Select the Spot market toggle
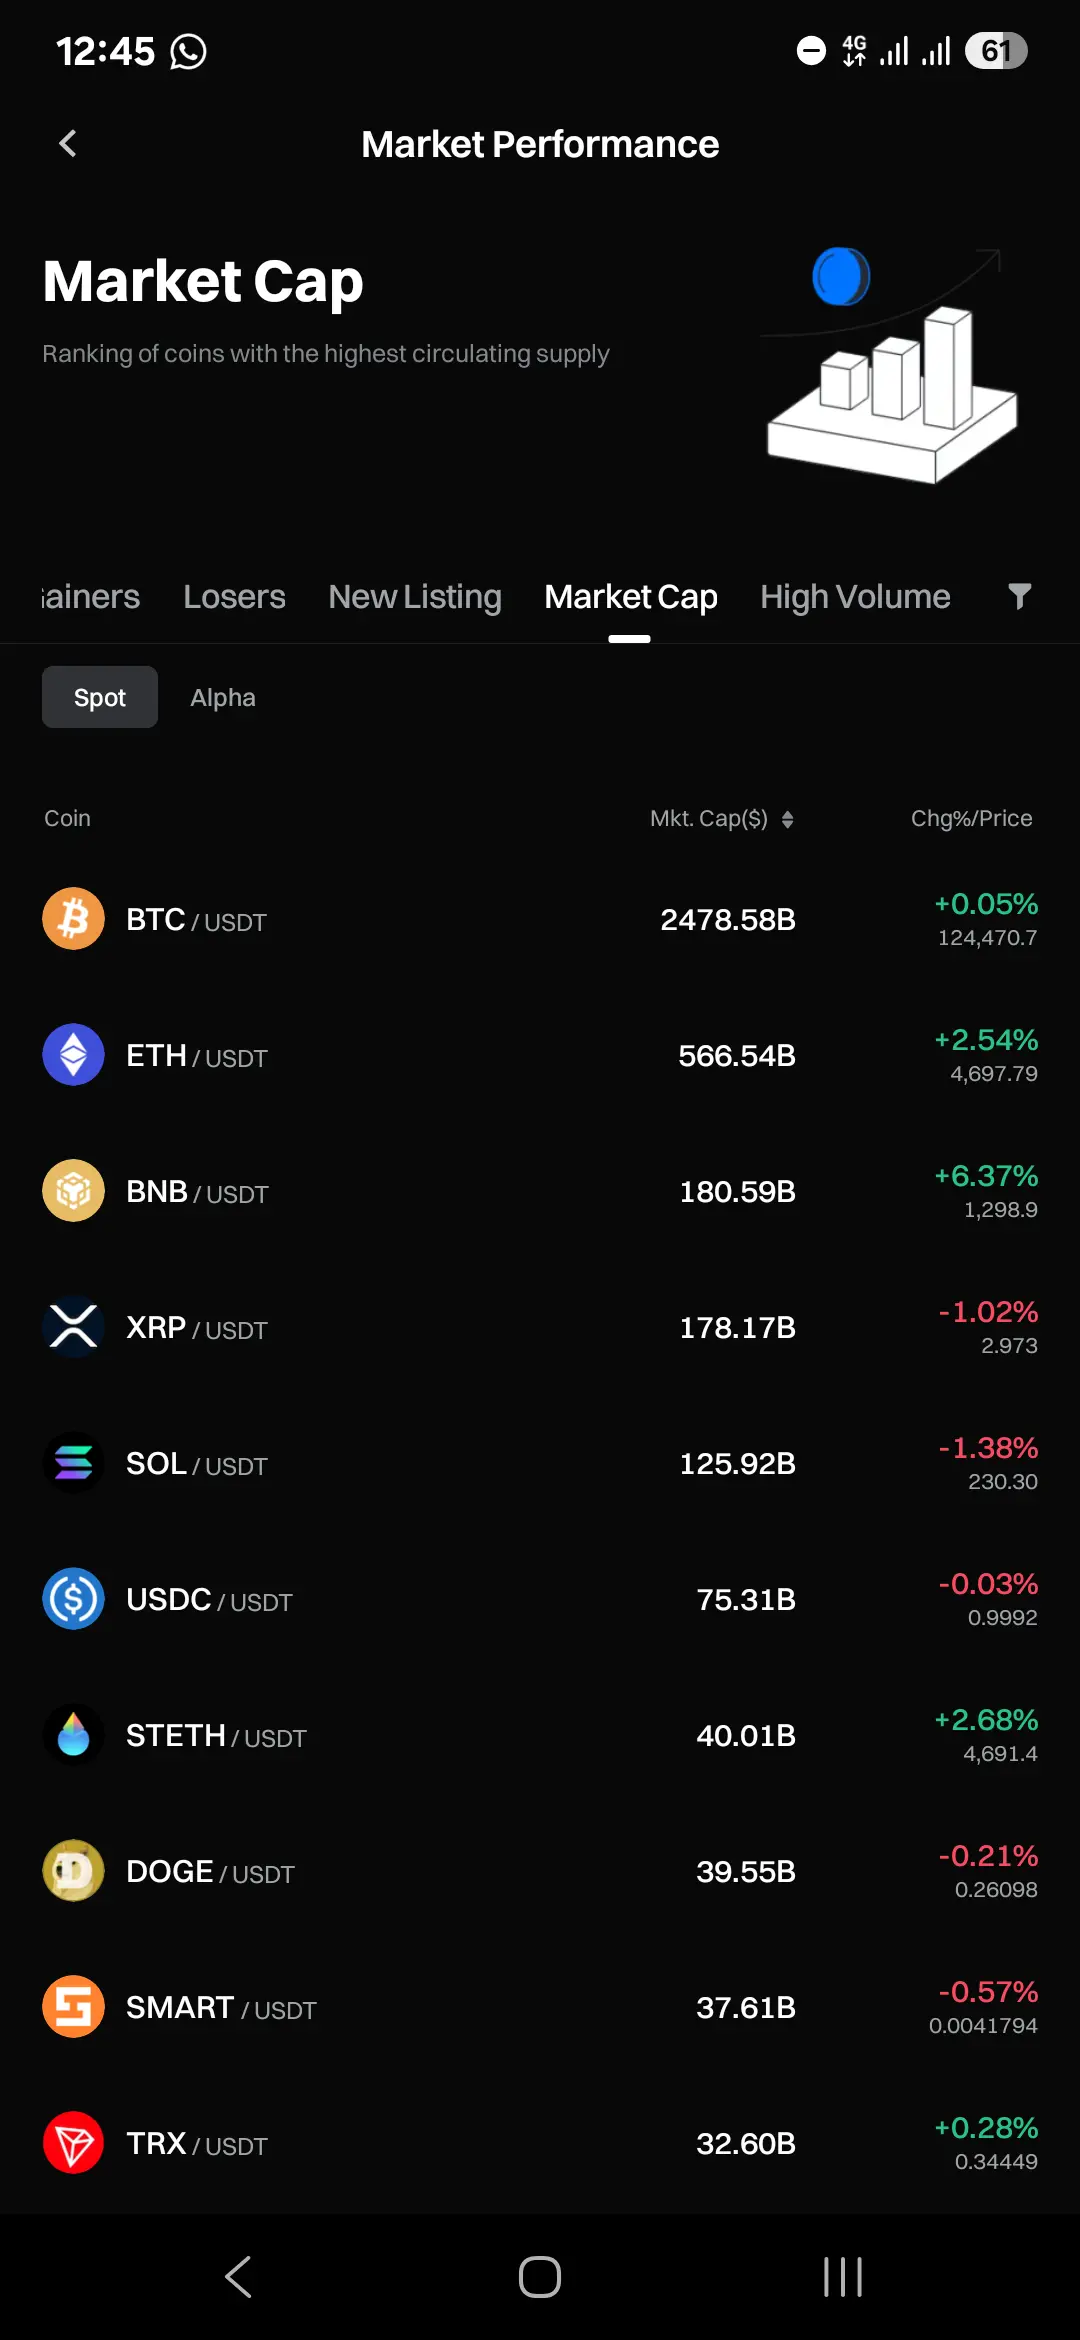Screen dimensions: 1080x2340 coord(100,697)
